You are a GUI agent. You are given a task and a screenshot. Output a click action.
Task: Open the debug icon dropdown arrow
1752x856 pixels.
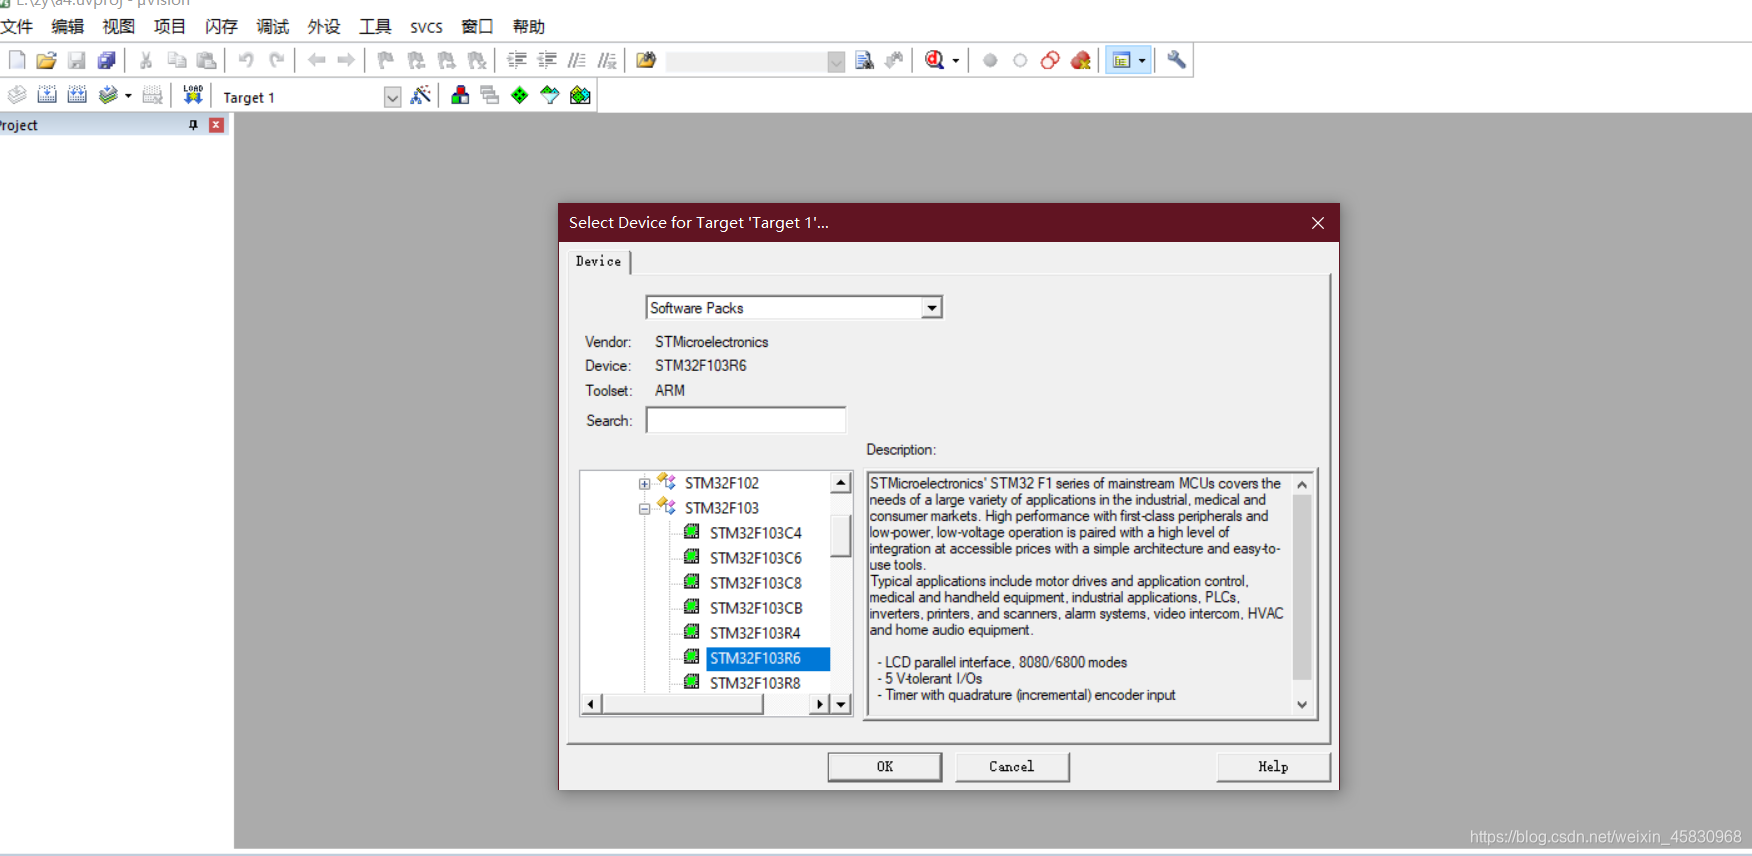tap(956, 61)
